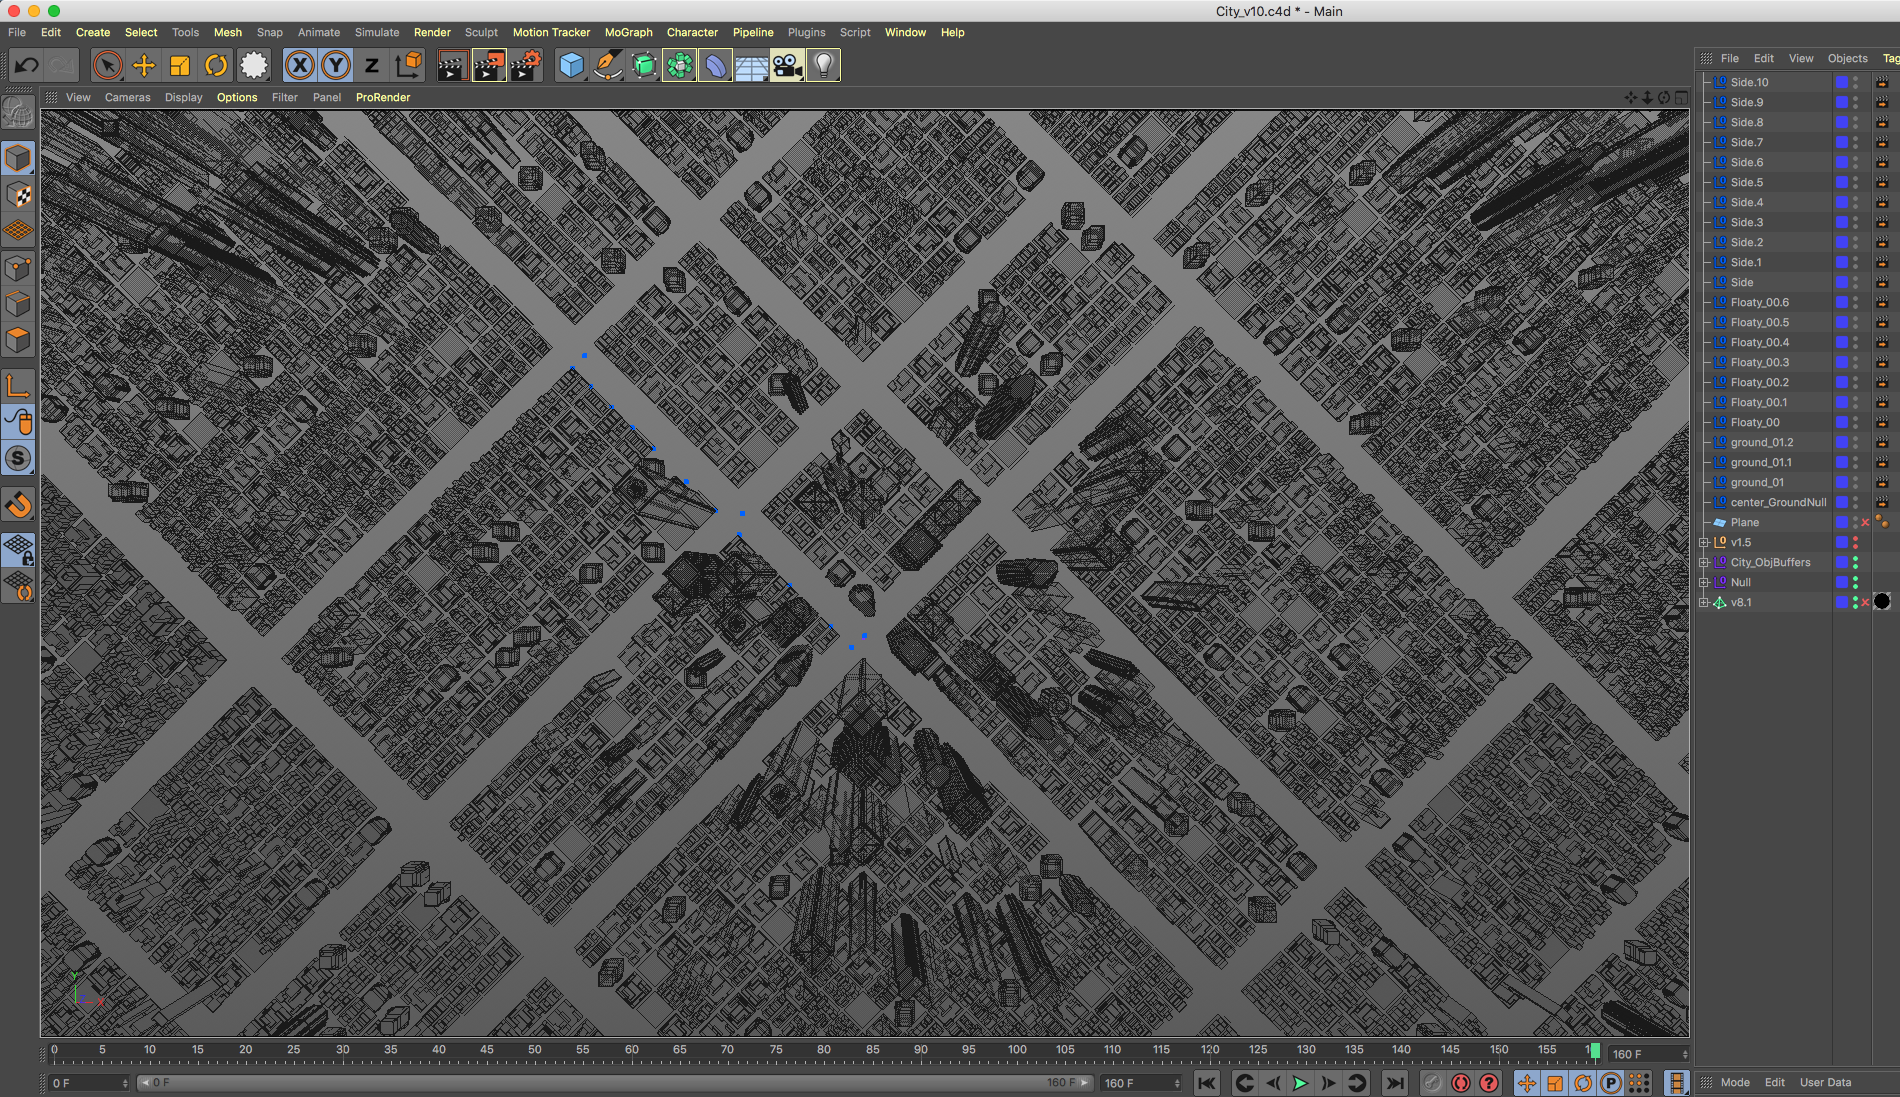1900x1097 pixels.
Task: Toggle Z axis lock
Action: [x=372, y=66]
